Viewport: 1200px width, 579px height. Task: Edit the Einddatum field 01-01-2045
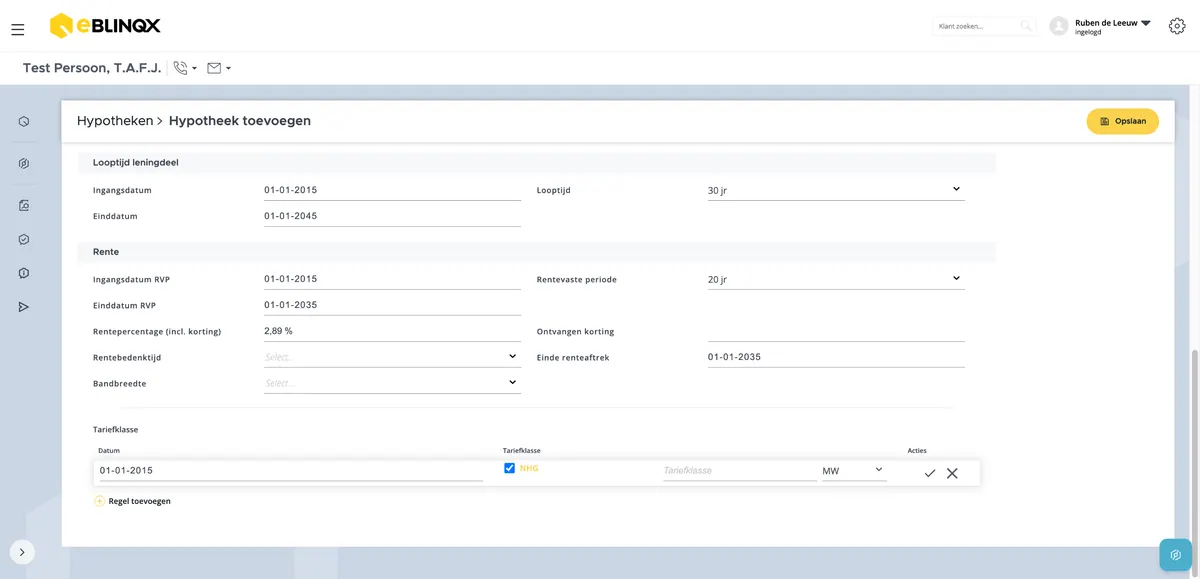392,216
